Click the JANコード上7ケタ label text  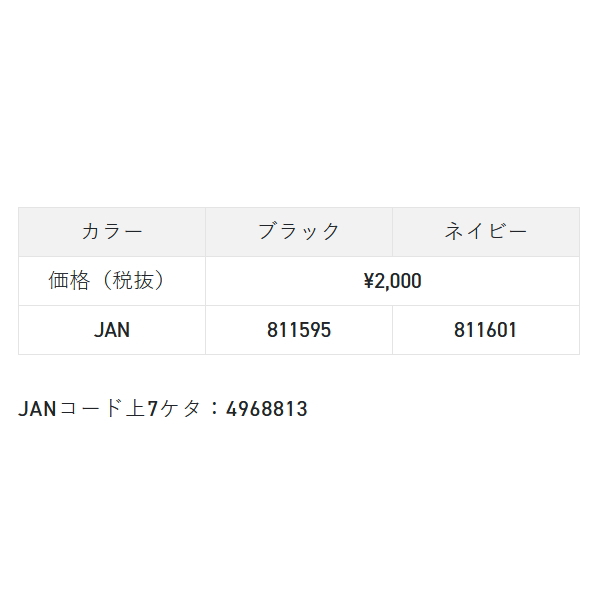click(x=110, y=409)
